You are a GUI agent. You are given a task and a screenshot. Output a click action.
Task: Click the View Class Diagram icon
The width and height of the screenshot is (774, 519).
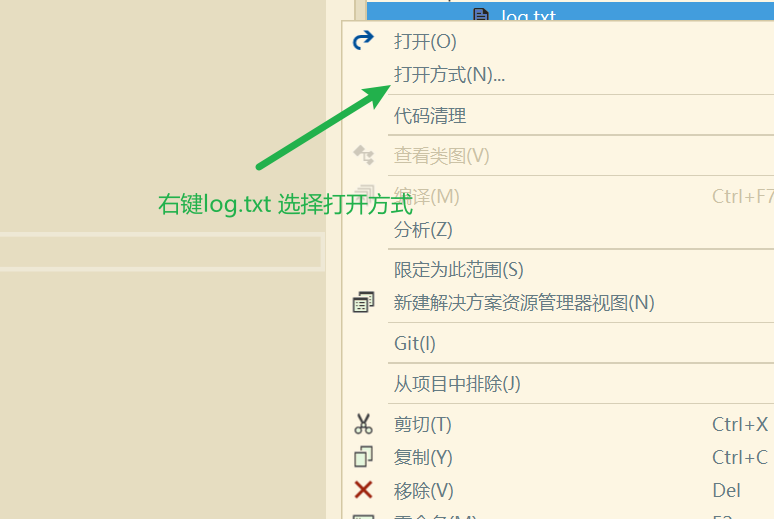coord(364,155)
